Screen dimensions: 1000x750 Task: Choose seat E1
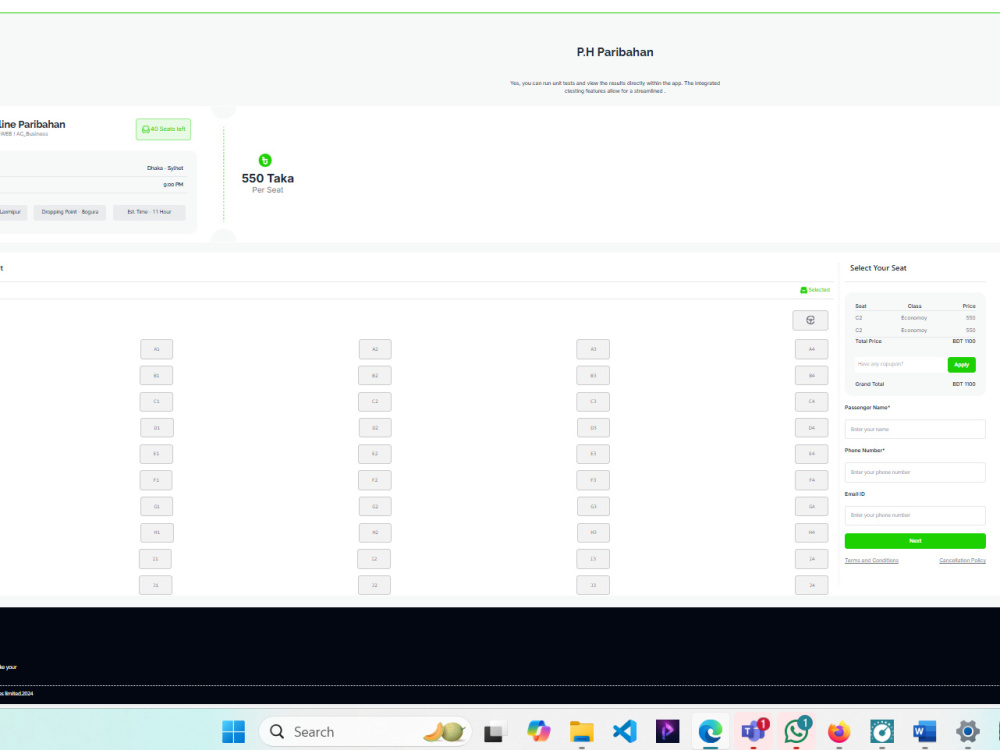tap(156, 454)
